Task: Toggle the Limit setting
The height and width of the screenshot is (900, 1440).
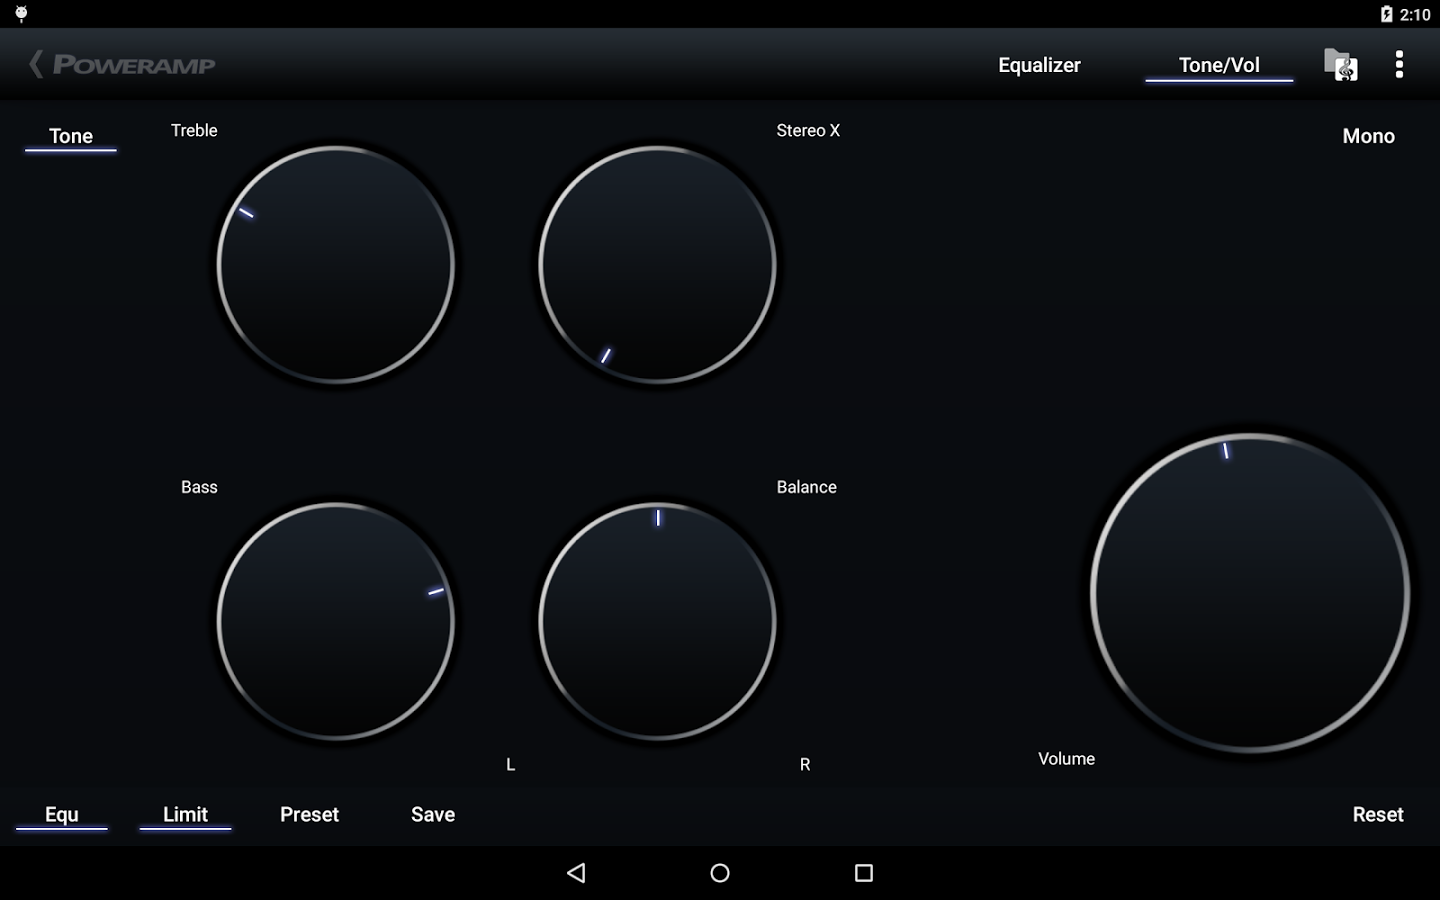Action: coord(185,814)
